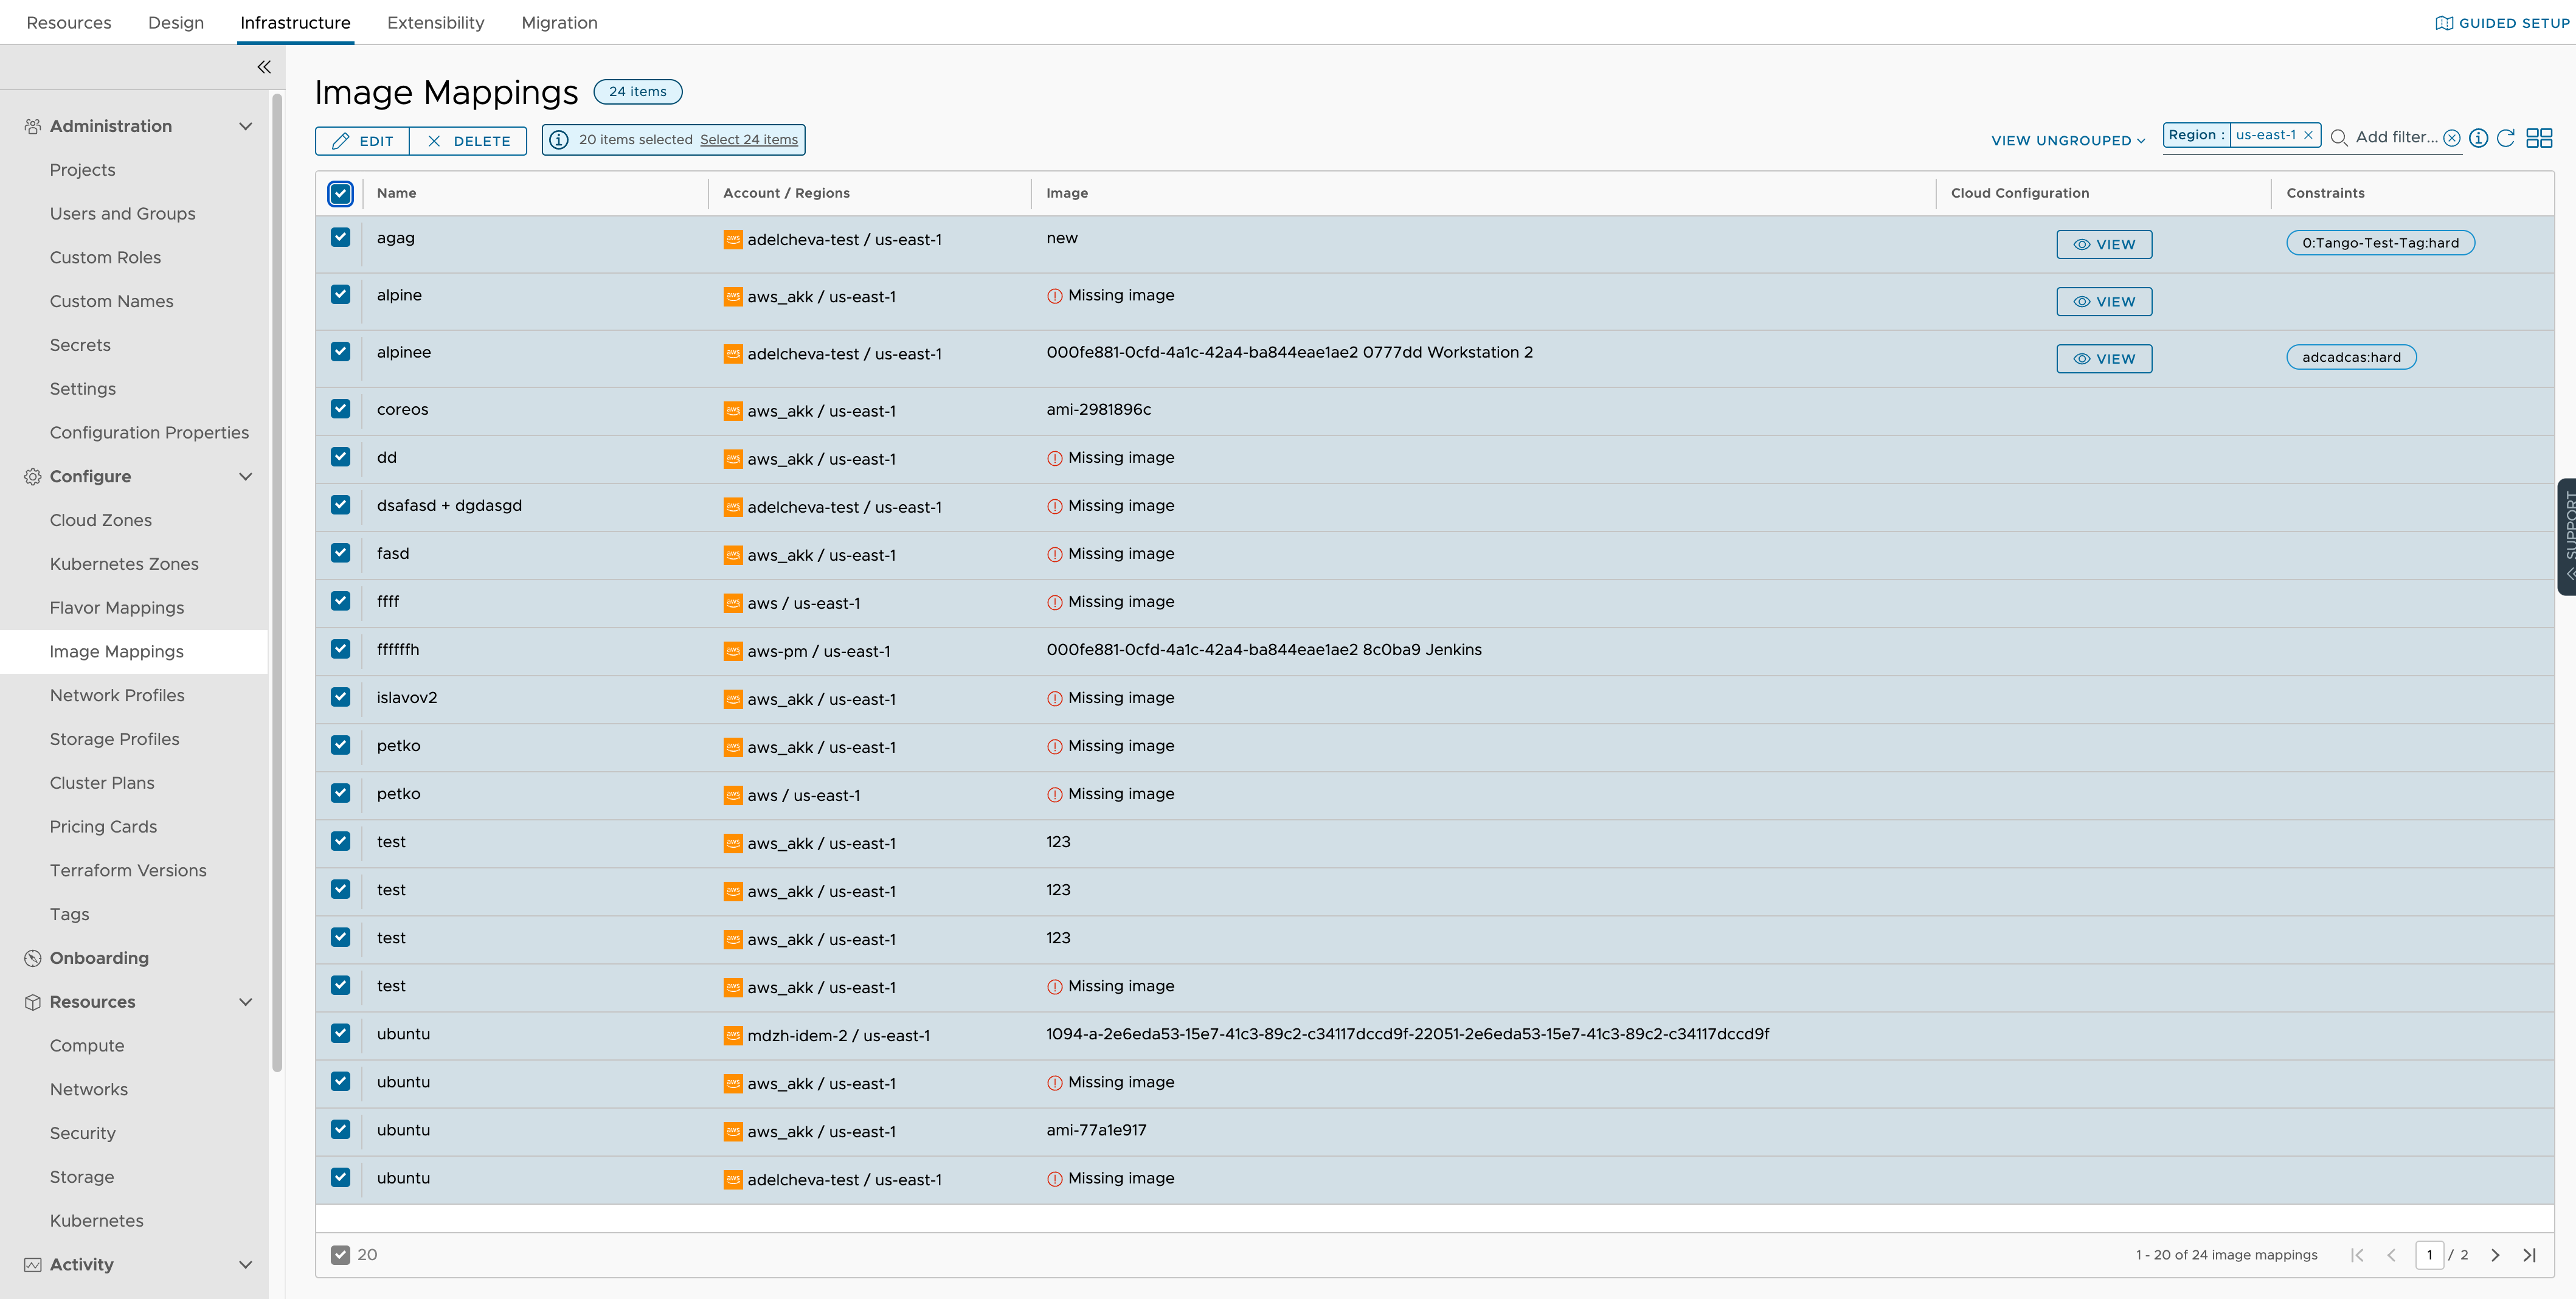Click Select 24 items link
Viewport: 2576px width, 1299px height.
coord(747,139)
